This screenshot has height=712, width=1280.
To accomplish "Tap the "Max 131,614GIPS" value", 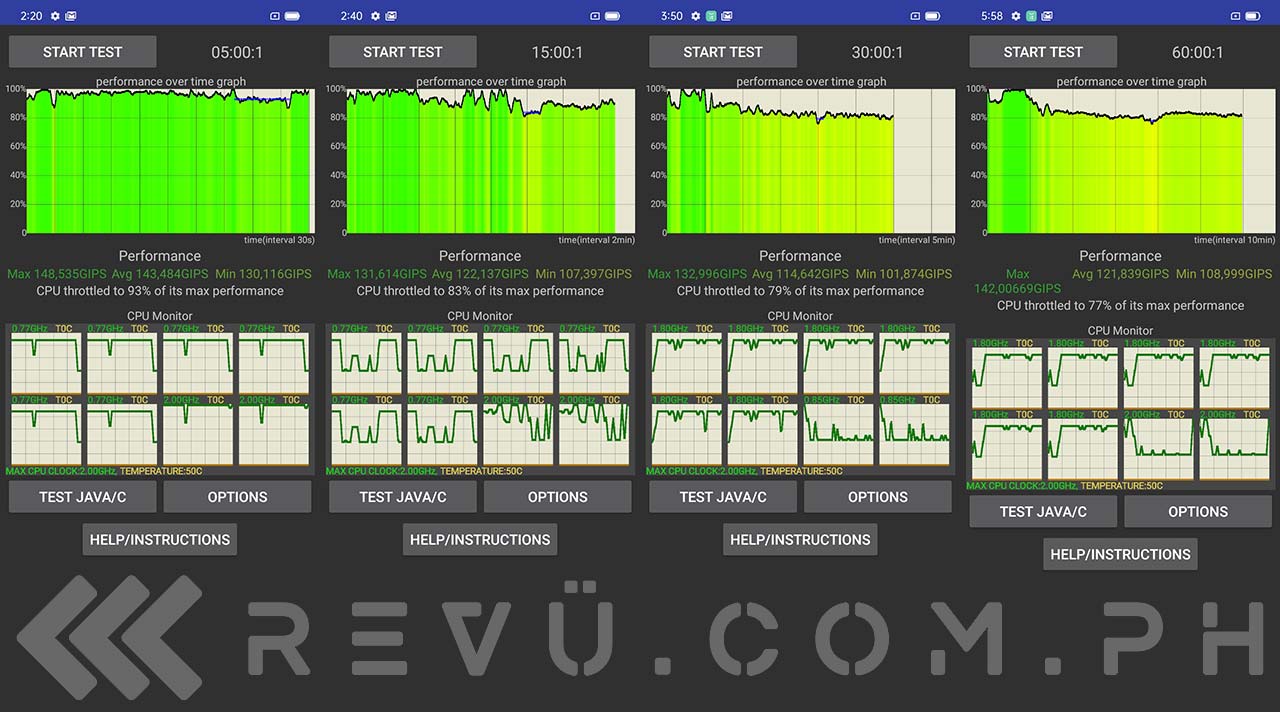I will (x=377, y=274).
